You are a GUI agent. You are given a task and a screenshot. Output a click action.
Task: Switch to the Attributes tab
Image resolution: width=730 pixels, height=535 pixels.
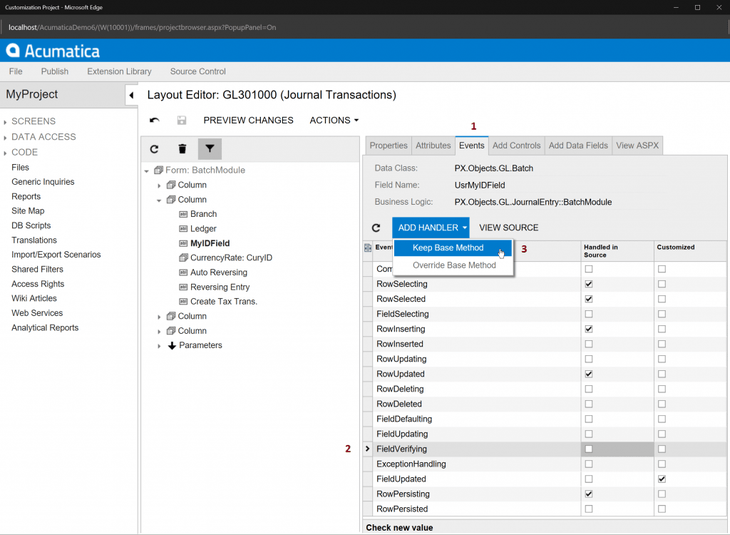(433, 145)
